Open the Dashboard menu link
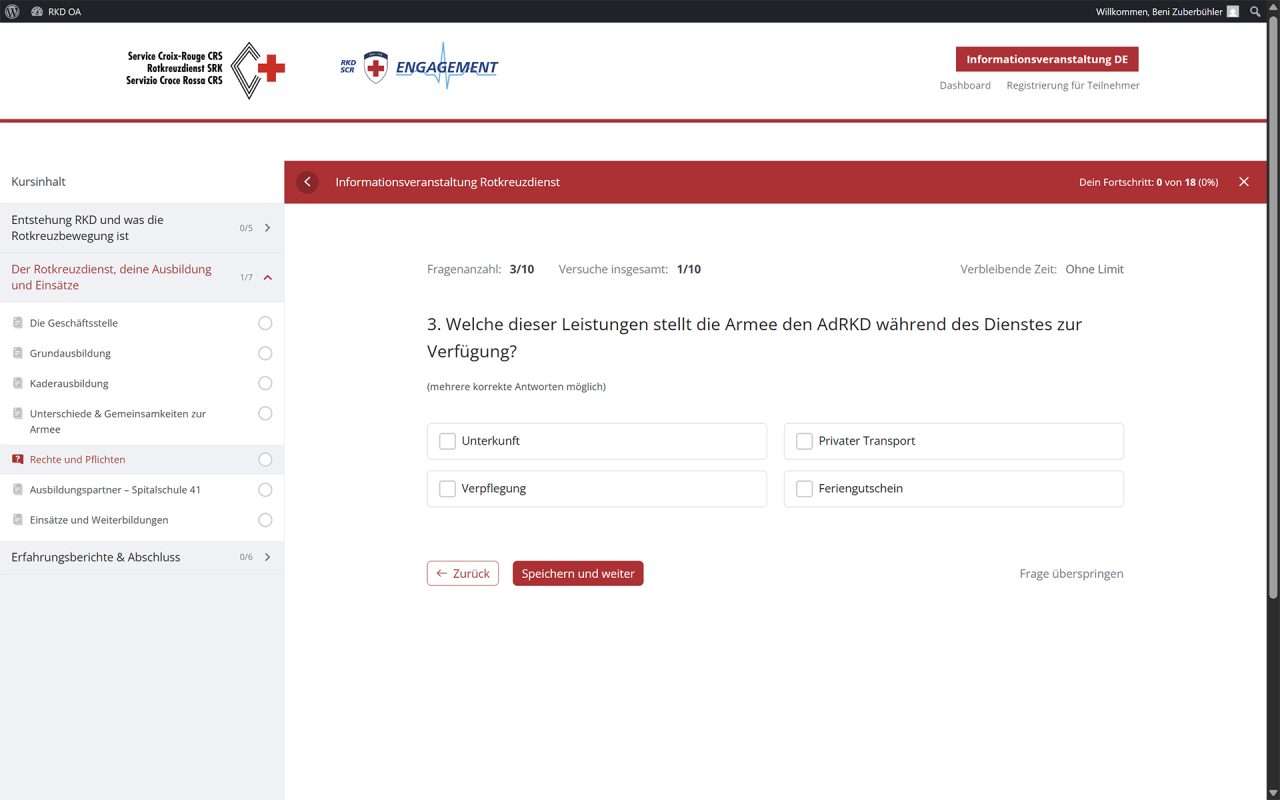This screenshot has height=800, width=1280. point(965,86)
